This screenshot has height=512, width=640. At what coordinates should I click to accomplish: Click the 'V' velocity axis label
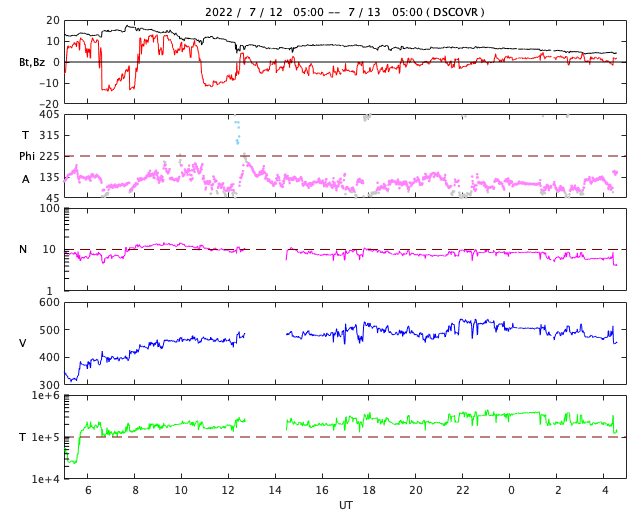[23, 343]
